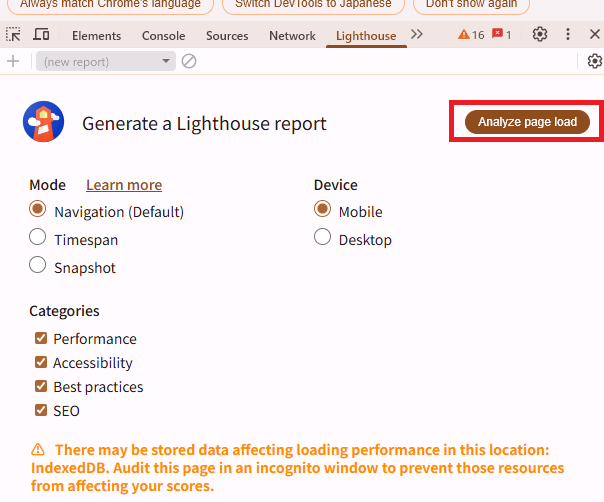Switch to the Network tab

point(292,36)
